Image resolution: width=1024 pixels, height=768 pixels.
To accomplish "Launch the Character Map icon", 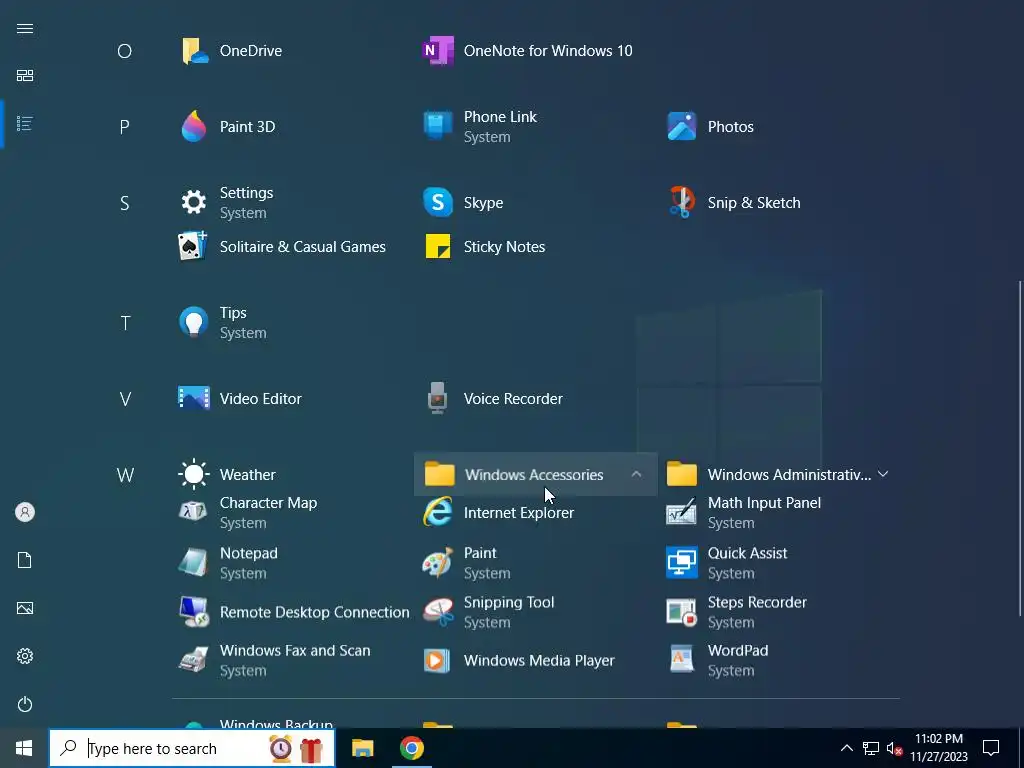I will (x=193, y=512).
